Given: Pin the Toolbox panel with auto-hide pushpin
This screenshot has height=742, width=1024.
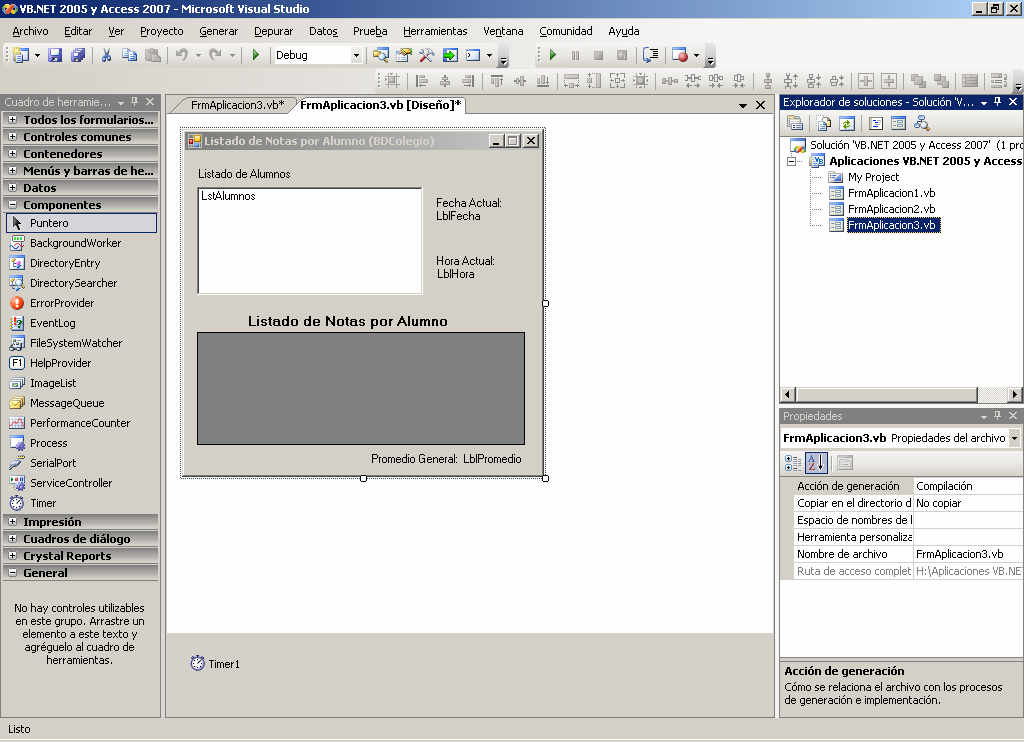Looking at the screenshot, I should (x=135, y=102).
